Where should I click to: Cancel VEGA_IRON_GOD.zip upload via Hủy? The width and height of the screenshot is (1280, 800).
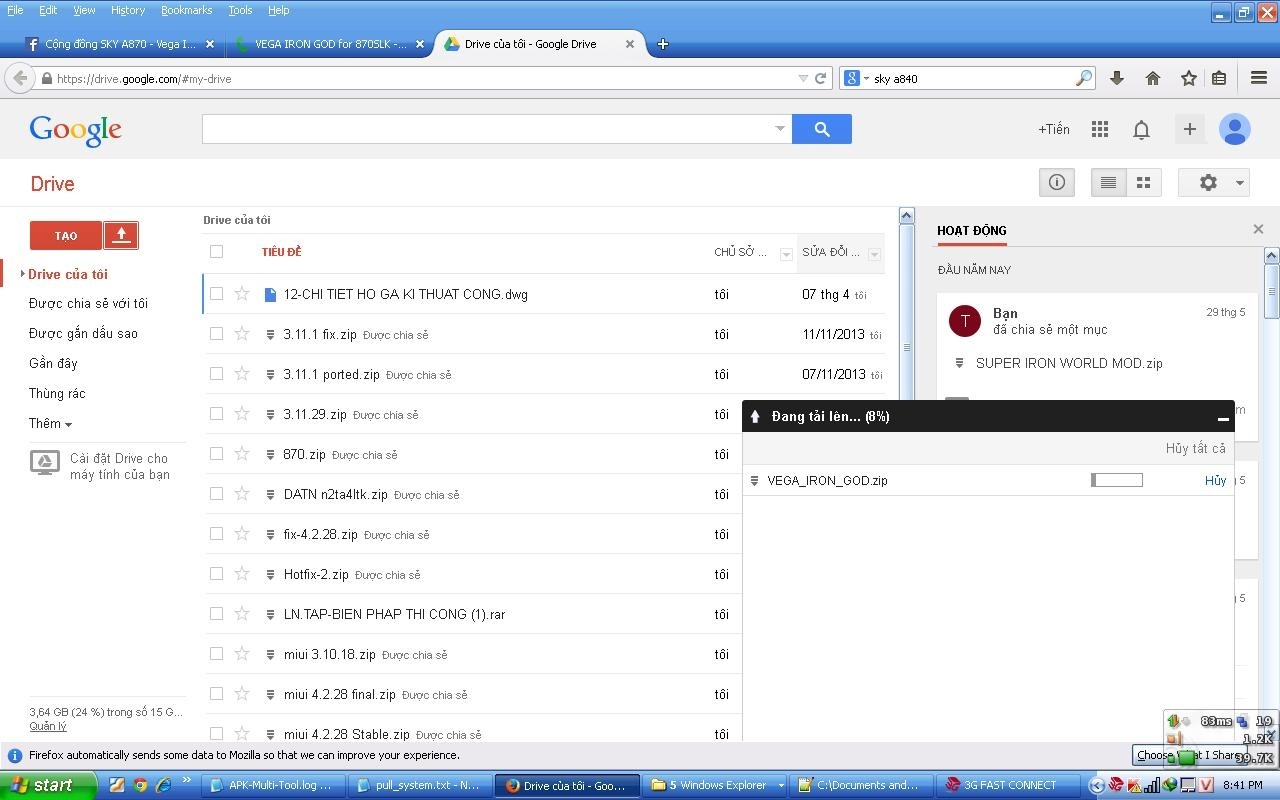click(x=1215, y=481)
